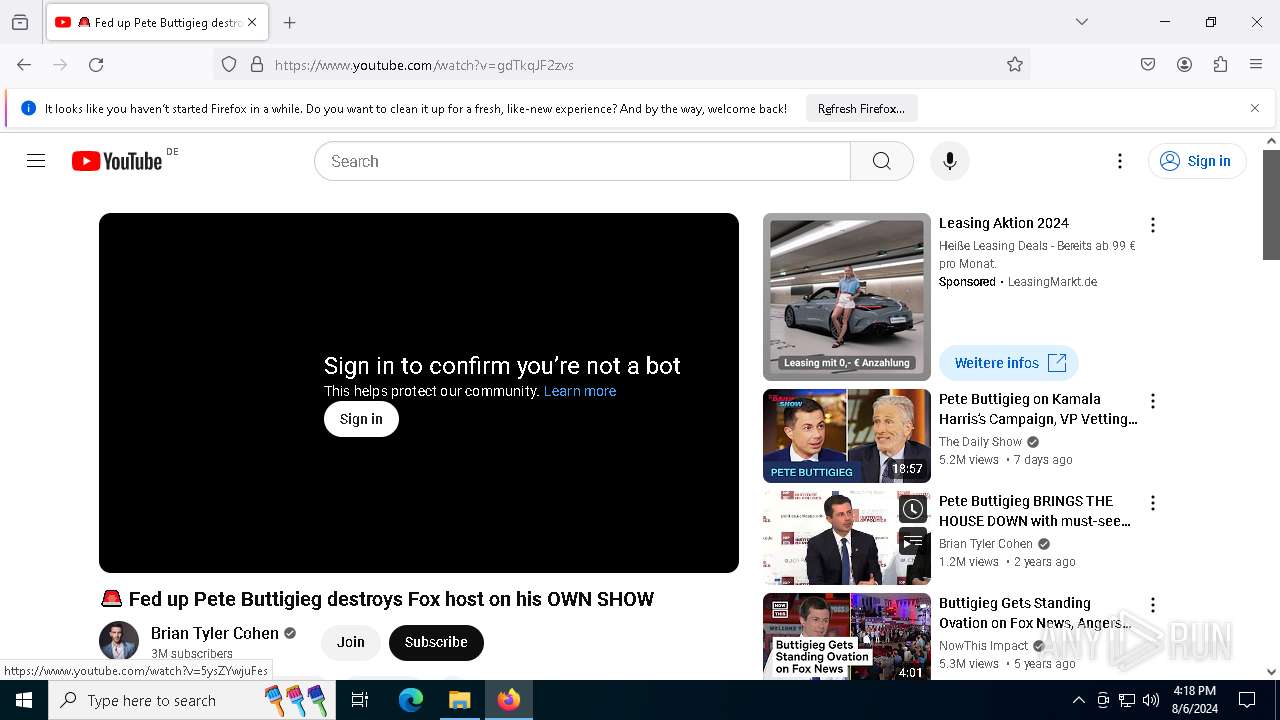Open Firefox application hamburger menu
Viewport: 1280px width, 720px height.
click(x=1256, y=65)
